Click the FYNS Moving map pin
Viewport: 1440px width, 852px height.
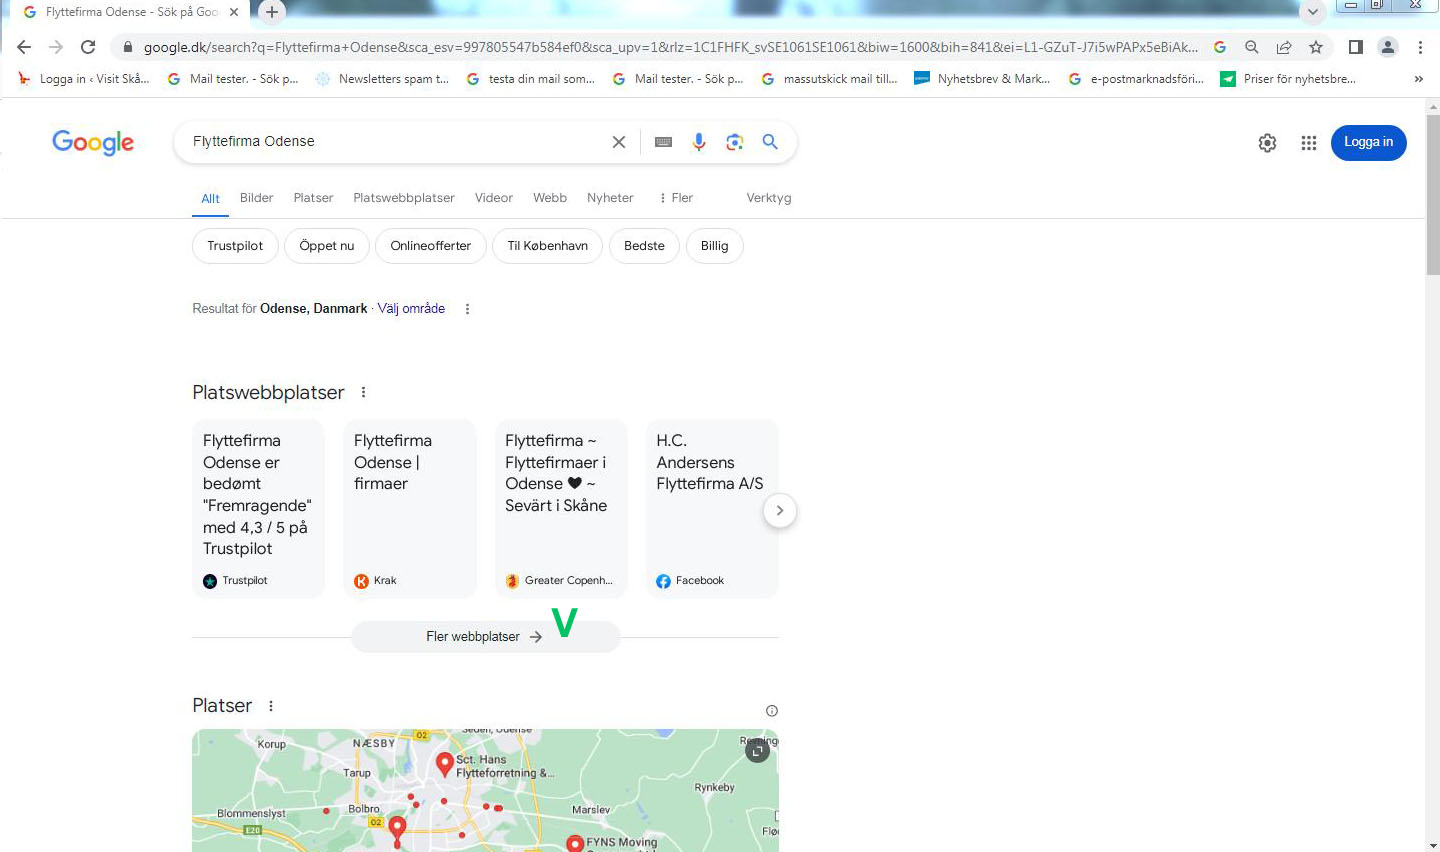pos(575,843)
